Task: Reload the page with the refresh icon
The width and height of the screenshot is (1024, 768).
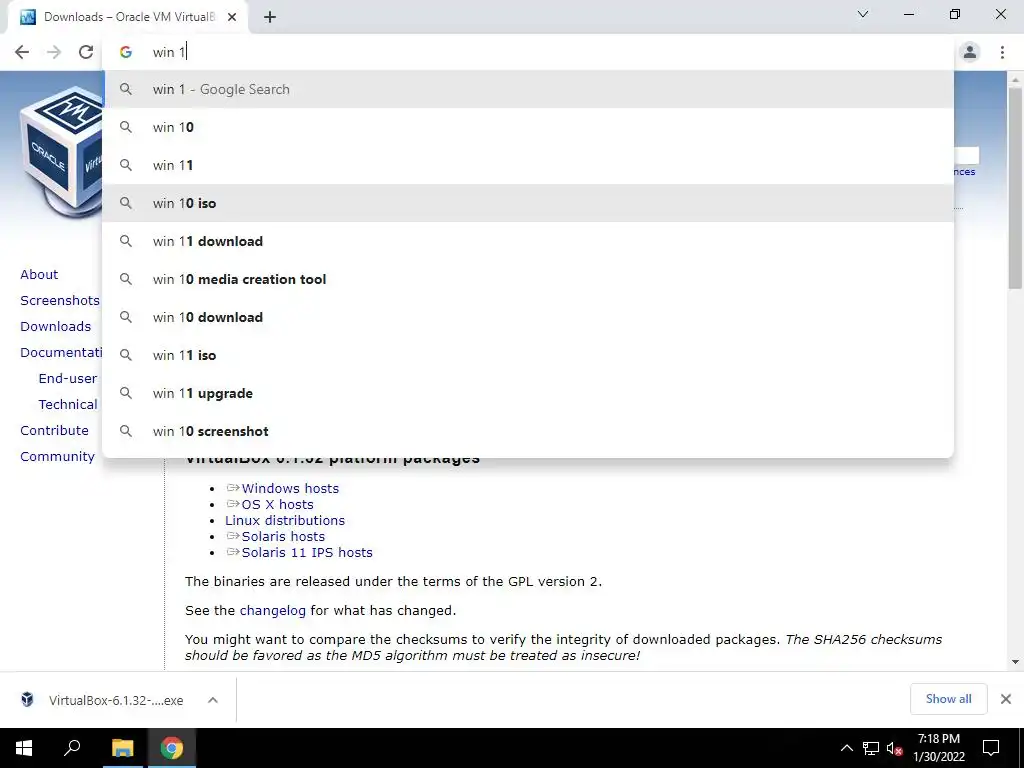Action: pos(86,52)
